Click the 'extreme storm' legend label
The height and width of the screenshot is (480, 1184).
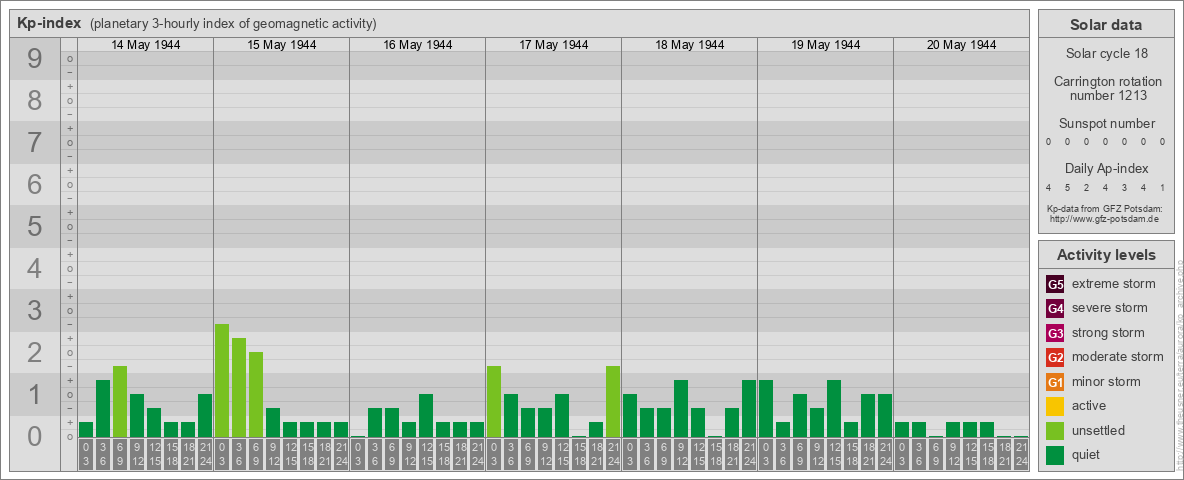pyautogui.click(x=1114, y=285)
